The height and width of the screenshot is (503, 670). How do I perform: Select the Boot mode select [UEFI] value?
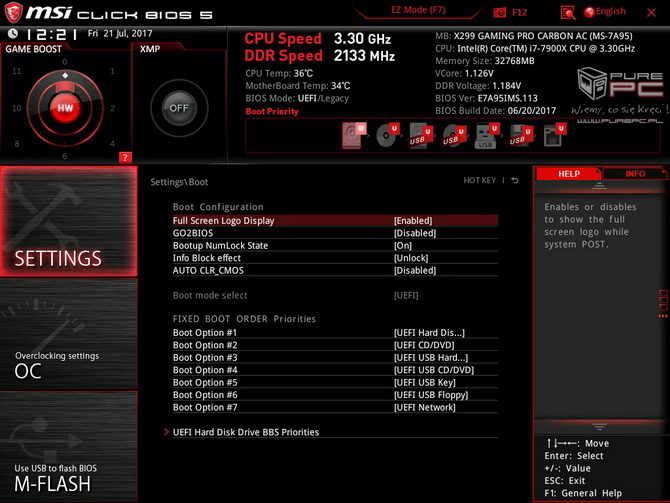point(406,295)
